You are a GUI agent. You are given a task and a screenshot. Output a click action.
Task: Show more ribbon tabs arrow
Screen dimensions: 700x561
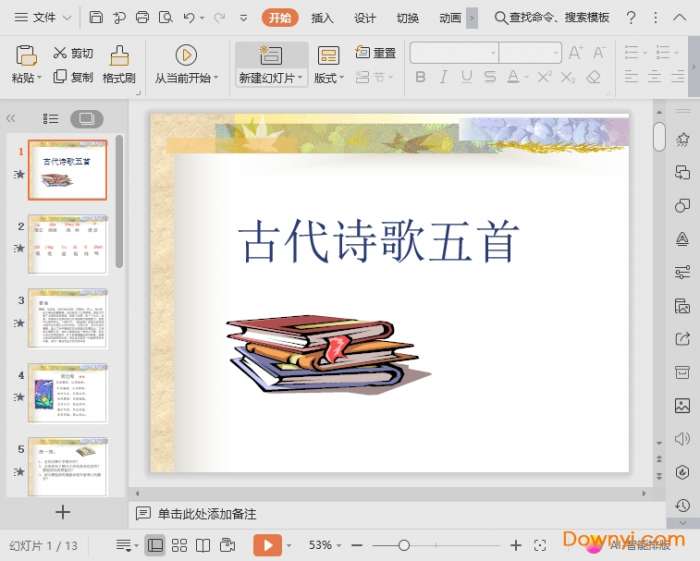click(x=472, y=18)
